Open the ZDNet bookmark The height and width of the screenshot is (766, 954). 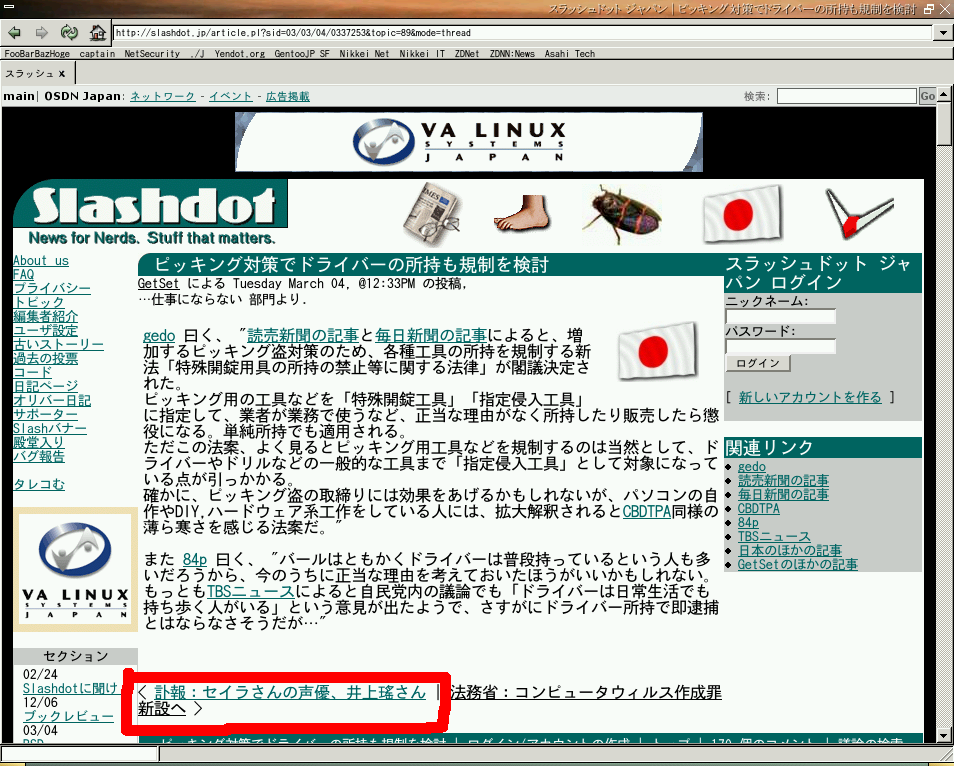pos(467,54)
